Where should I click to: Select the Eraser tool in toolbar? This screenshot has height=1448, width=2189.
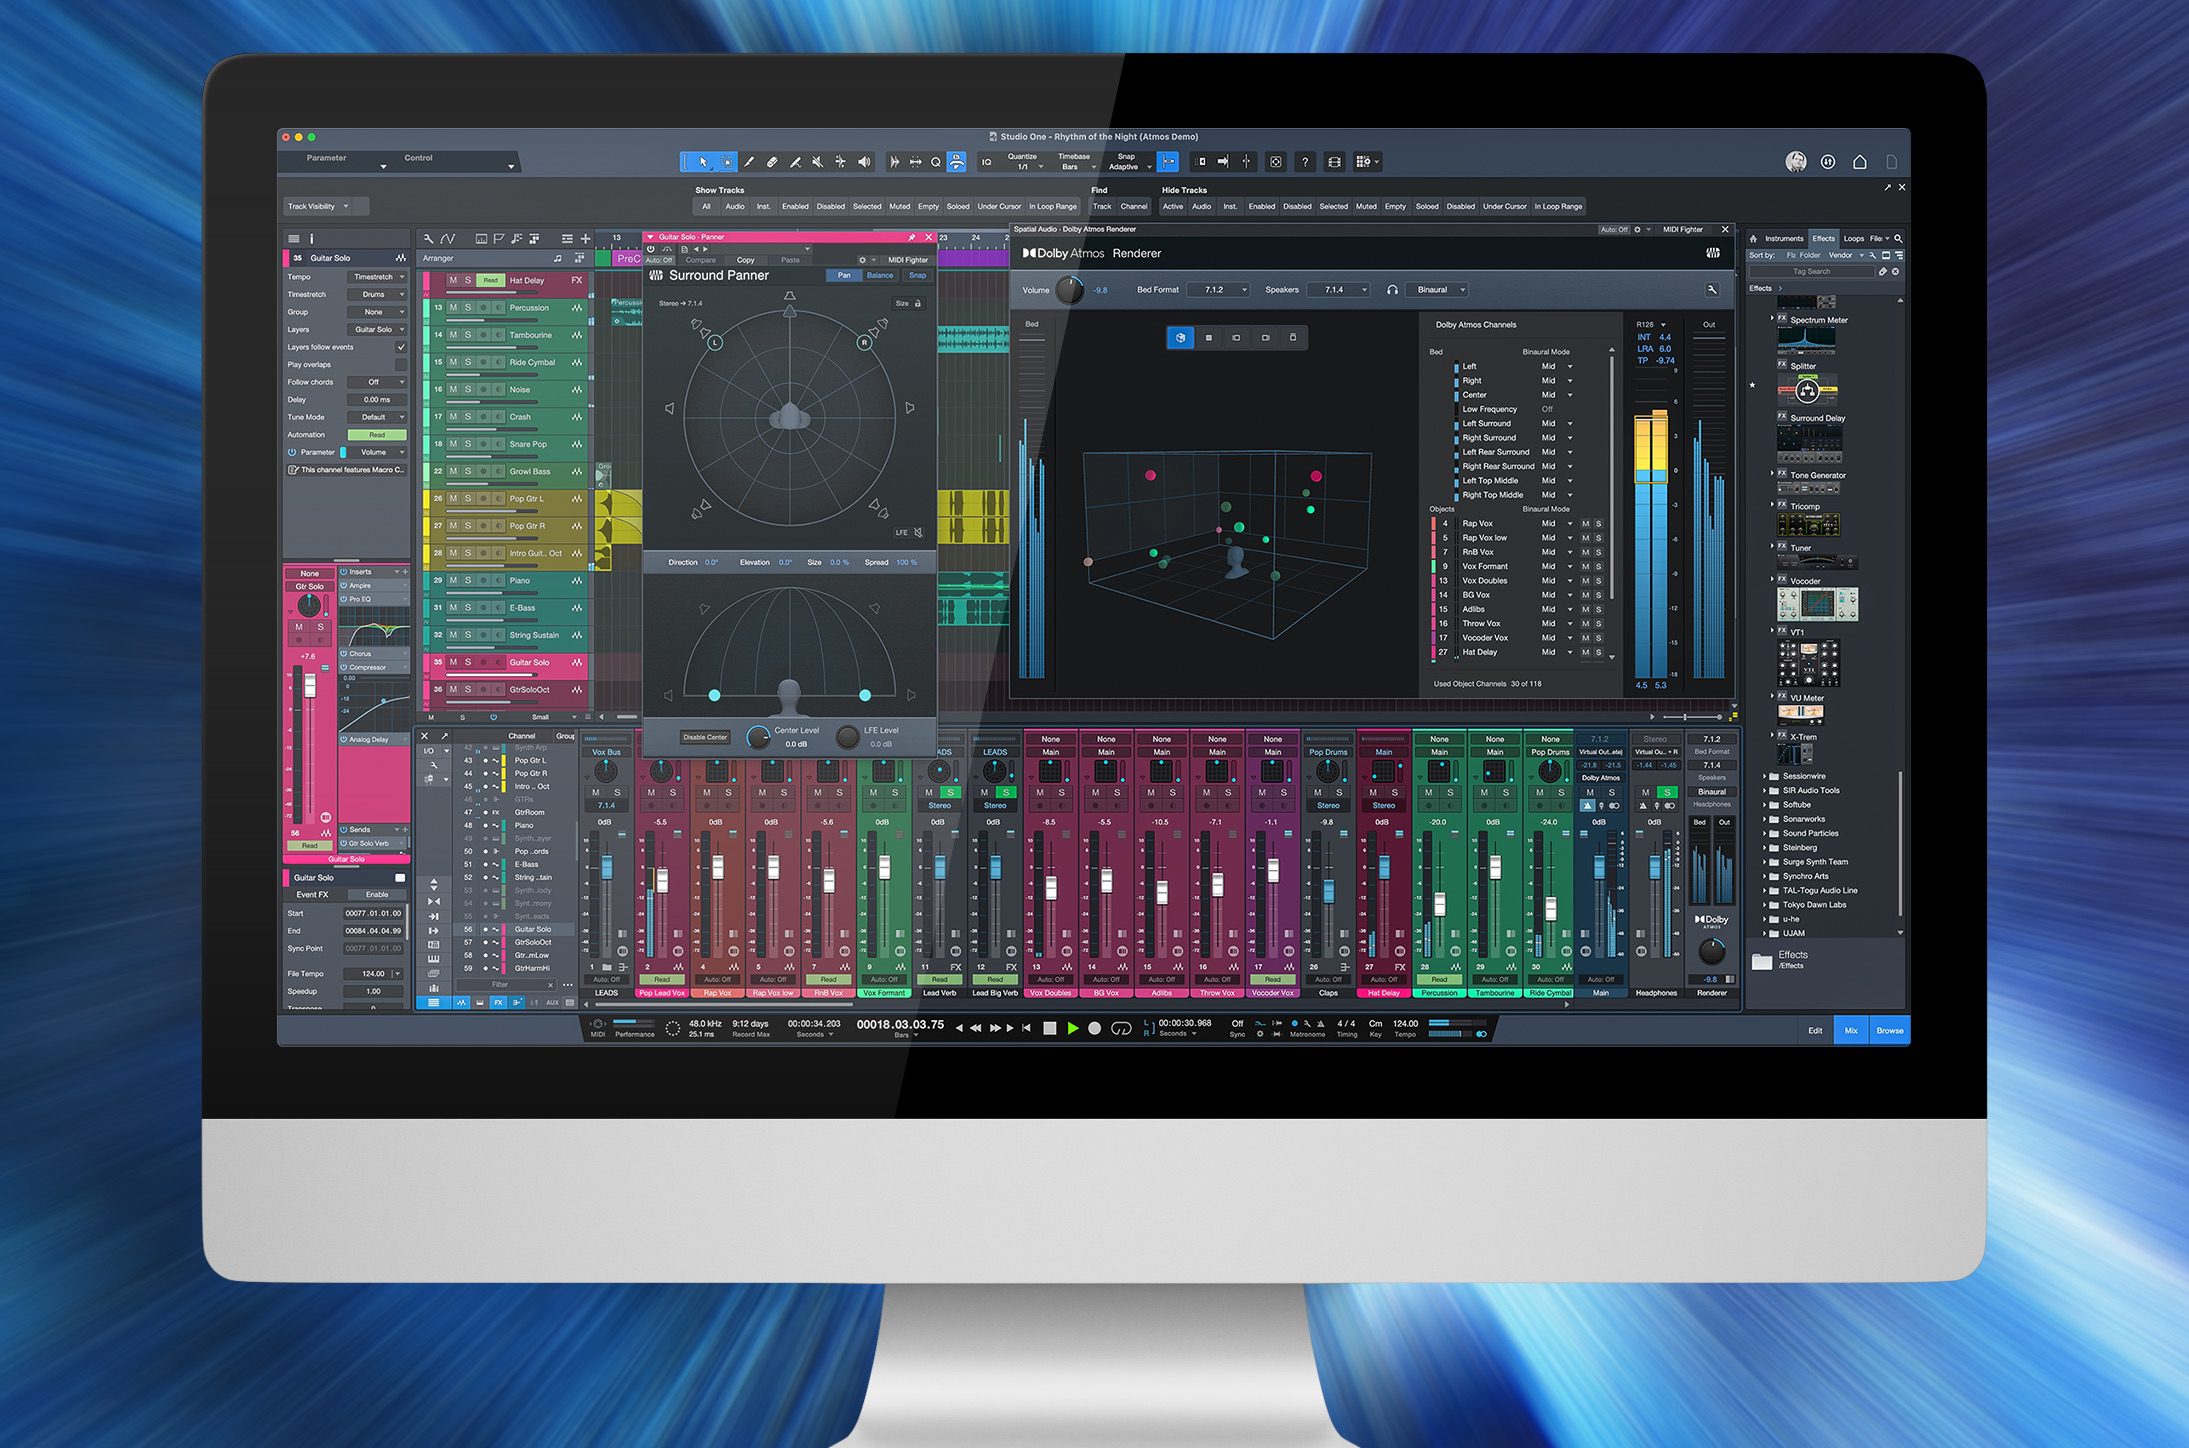click(772, 162)
